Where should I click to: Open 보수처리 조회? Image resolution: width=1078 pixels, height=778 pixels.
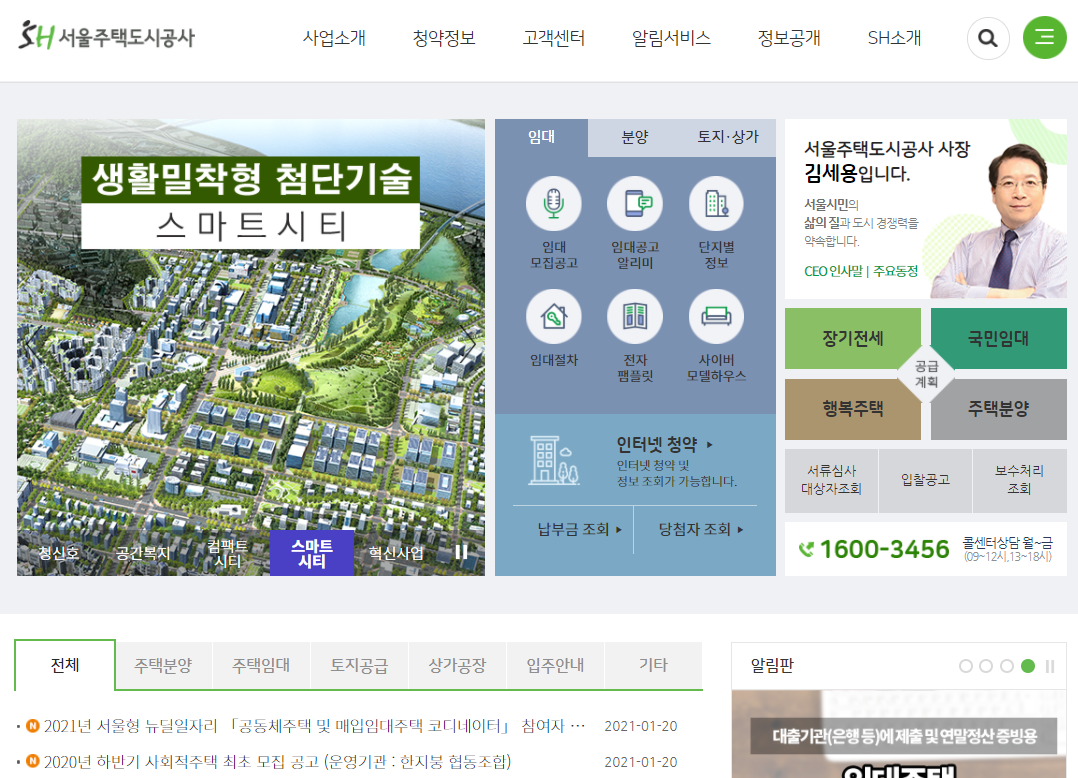(1020, 480)
